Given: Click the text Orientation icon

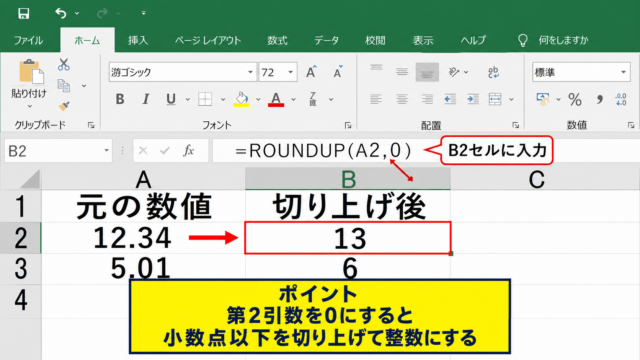Looking at the screenshot, I should [x=453, y=72].
